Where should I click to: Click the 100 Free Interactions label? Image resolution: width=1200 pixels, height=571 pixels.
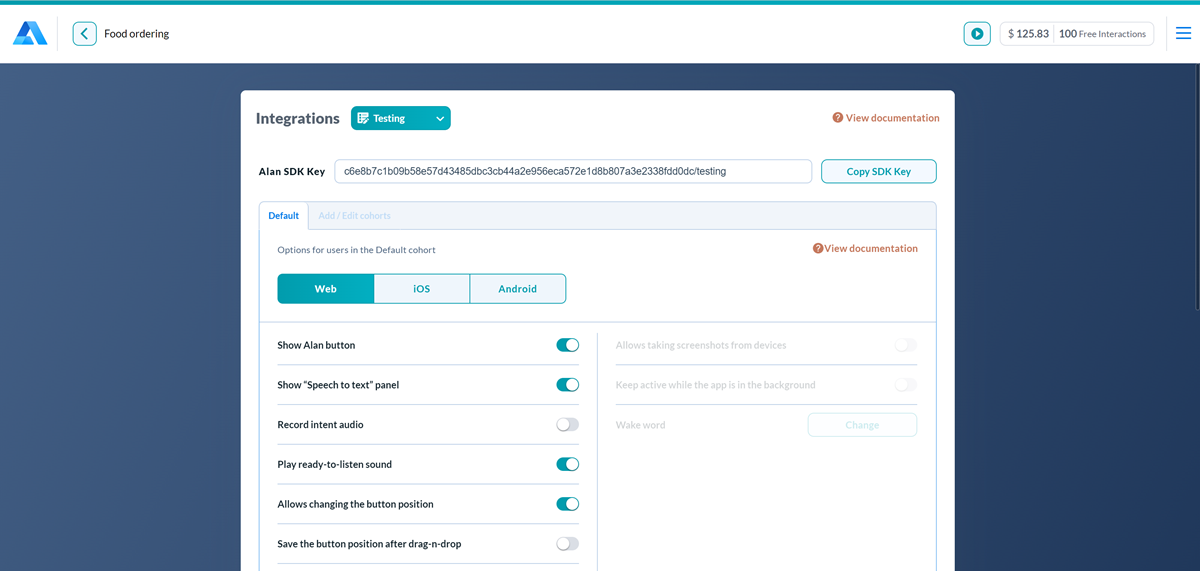point(1102,34)
